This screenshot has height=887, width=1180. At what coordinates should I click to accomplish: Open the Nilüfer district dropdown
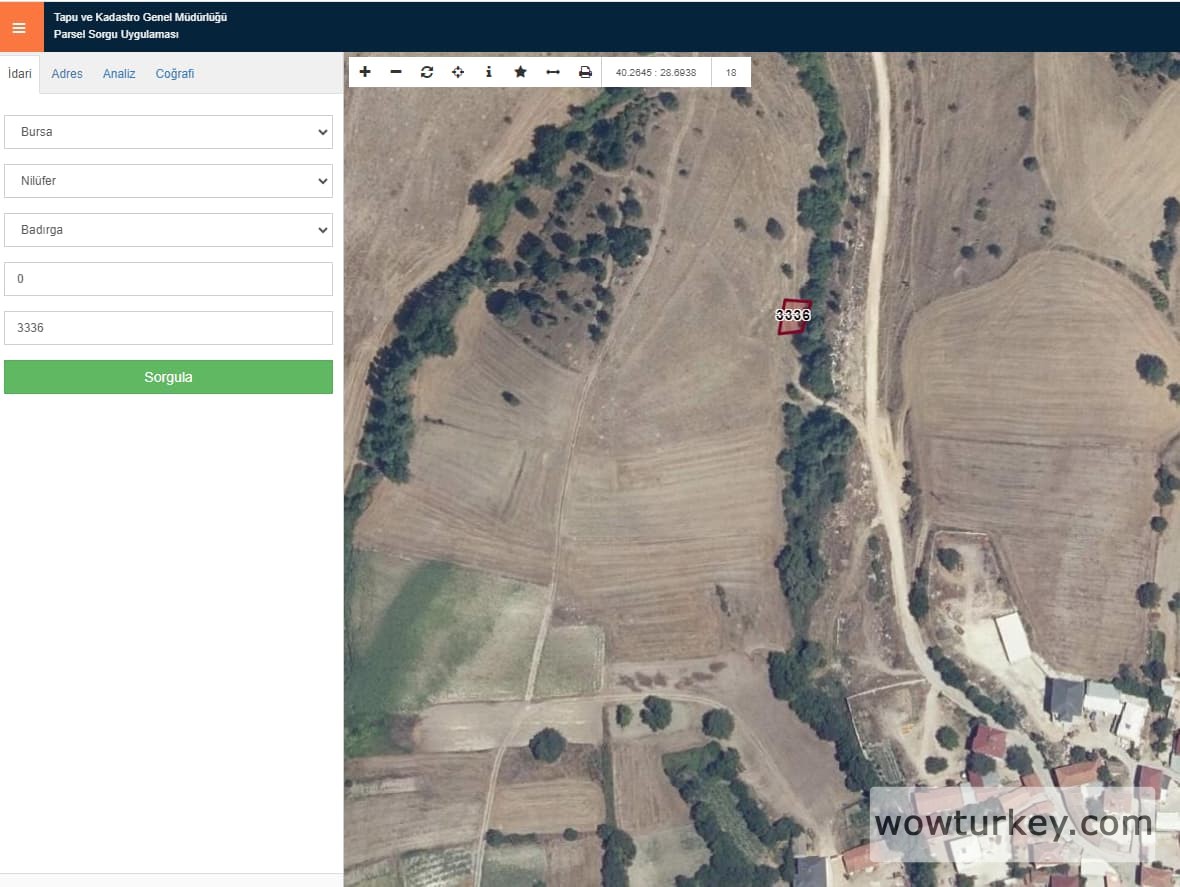click(168, 181)
